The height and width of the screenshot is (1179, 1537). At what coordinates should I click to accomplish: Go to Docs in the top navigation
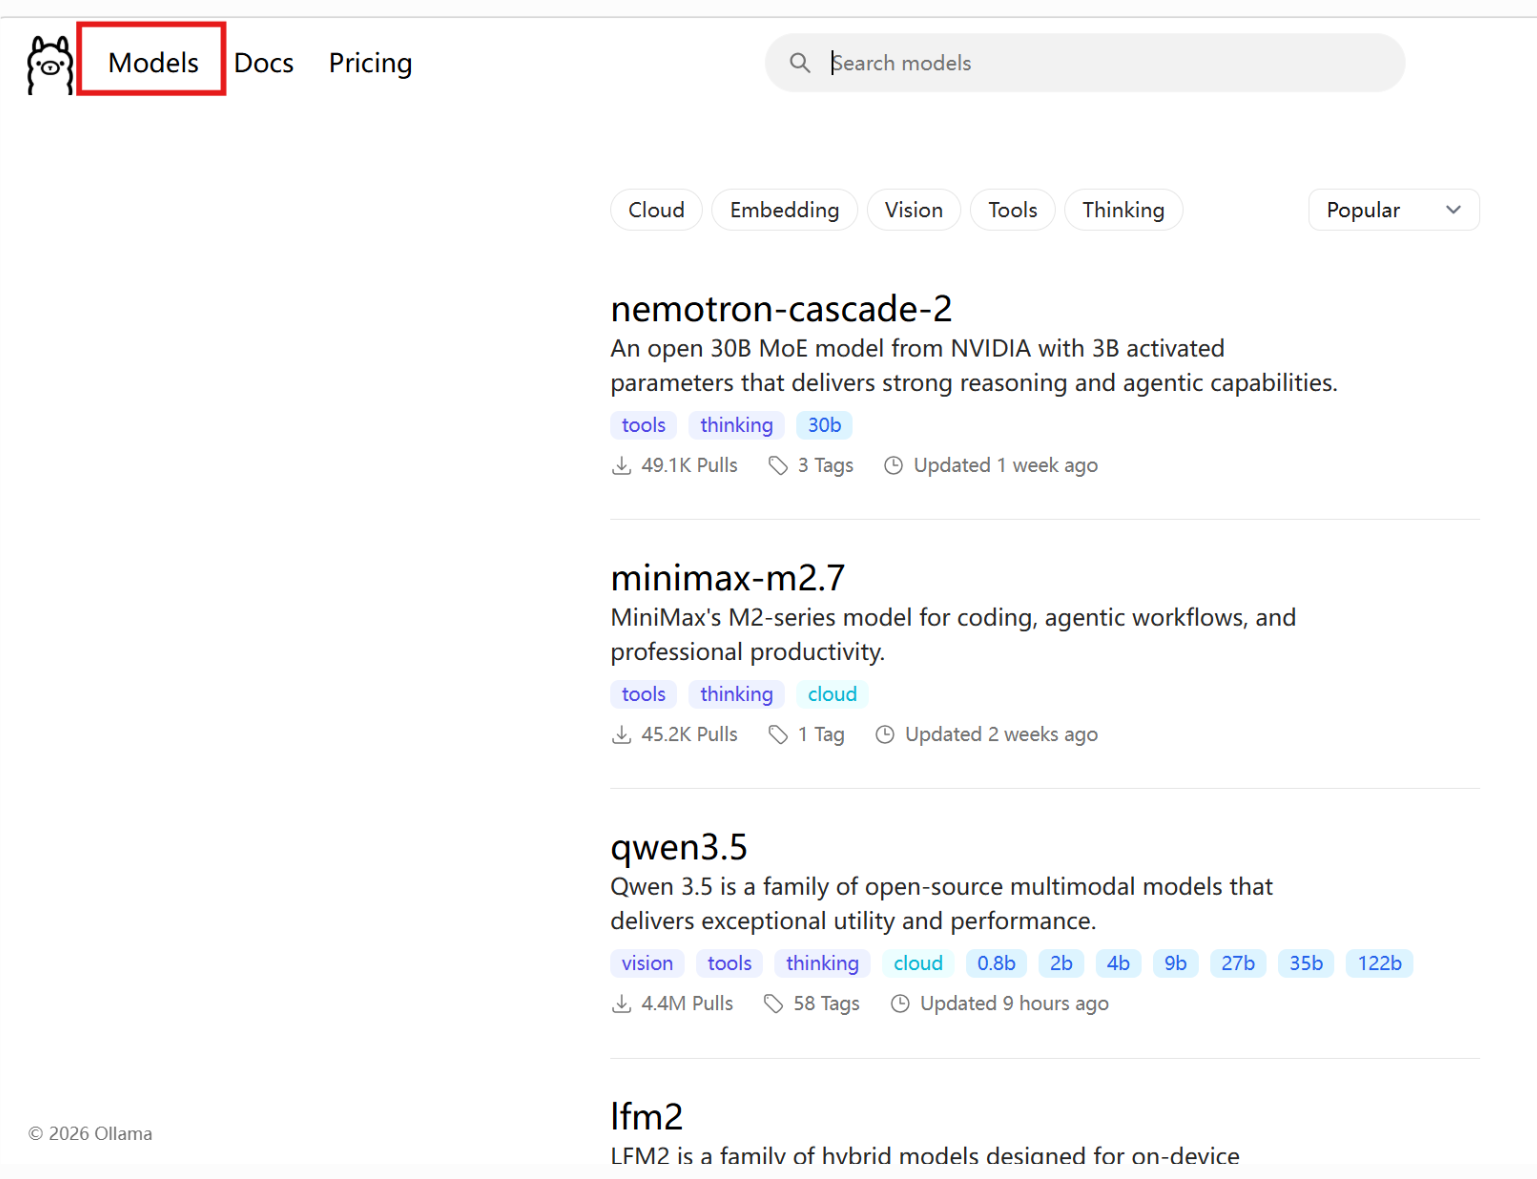click(x=264, y=63)
